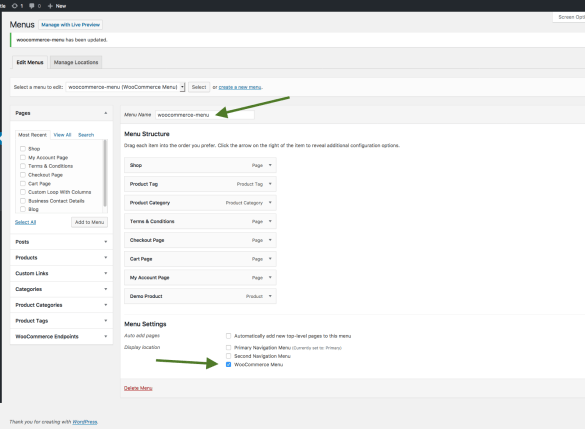Viewport: 585px width, 429px height.
Task: Expand the Product Tag menu item arrow
Action: click(x=270, y=184)
